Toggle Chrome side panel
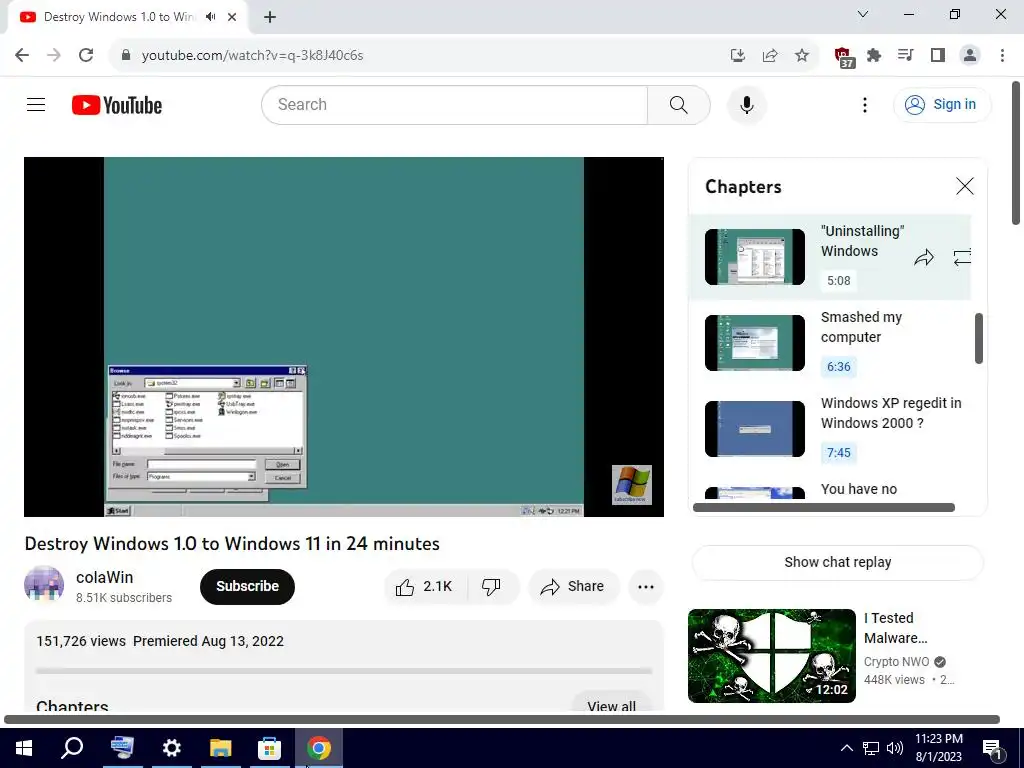Viewport: 1024px width, 768px height. (x=938, y=55)
